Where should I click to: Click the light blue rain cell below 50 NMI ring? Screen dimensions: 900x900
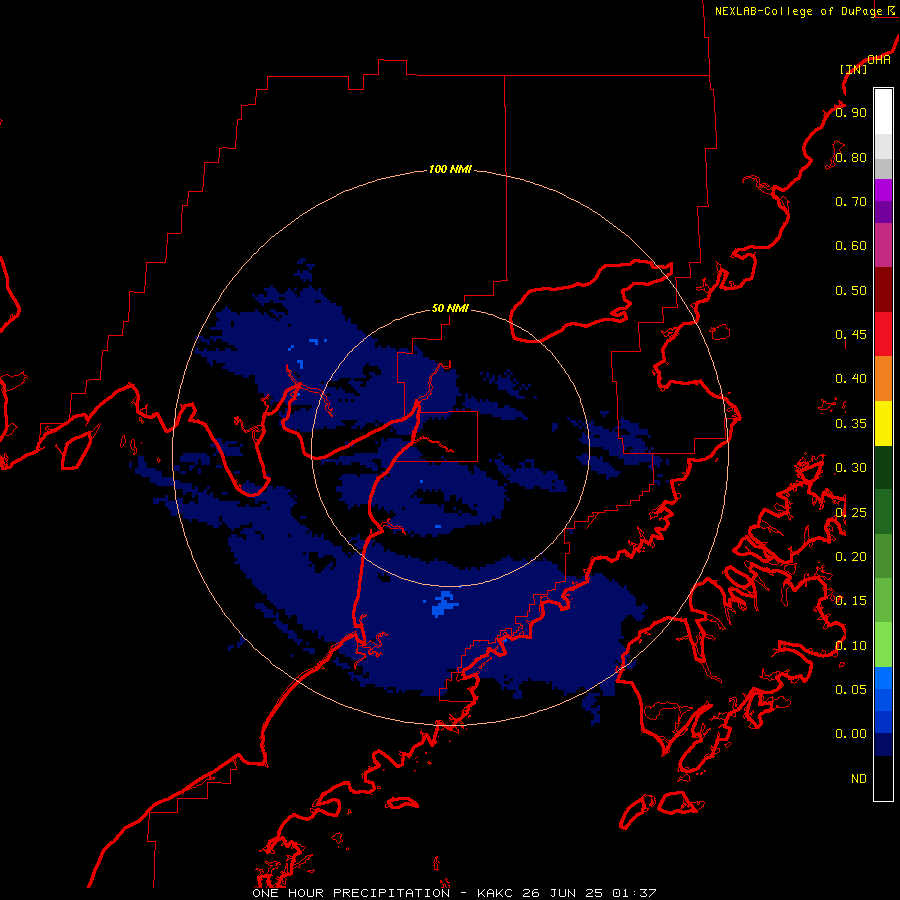(x=443, y=603)
